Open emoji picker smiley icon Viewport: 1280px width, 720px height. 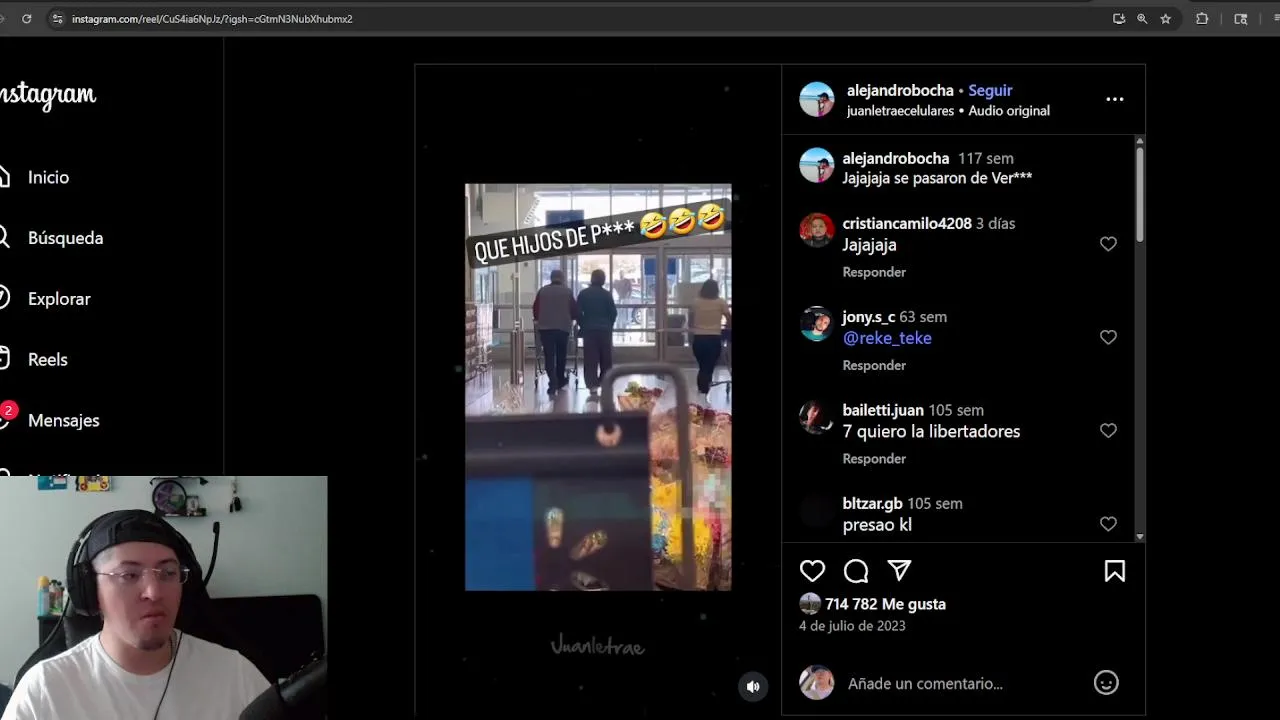click(1106, 683)
